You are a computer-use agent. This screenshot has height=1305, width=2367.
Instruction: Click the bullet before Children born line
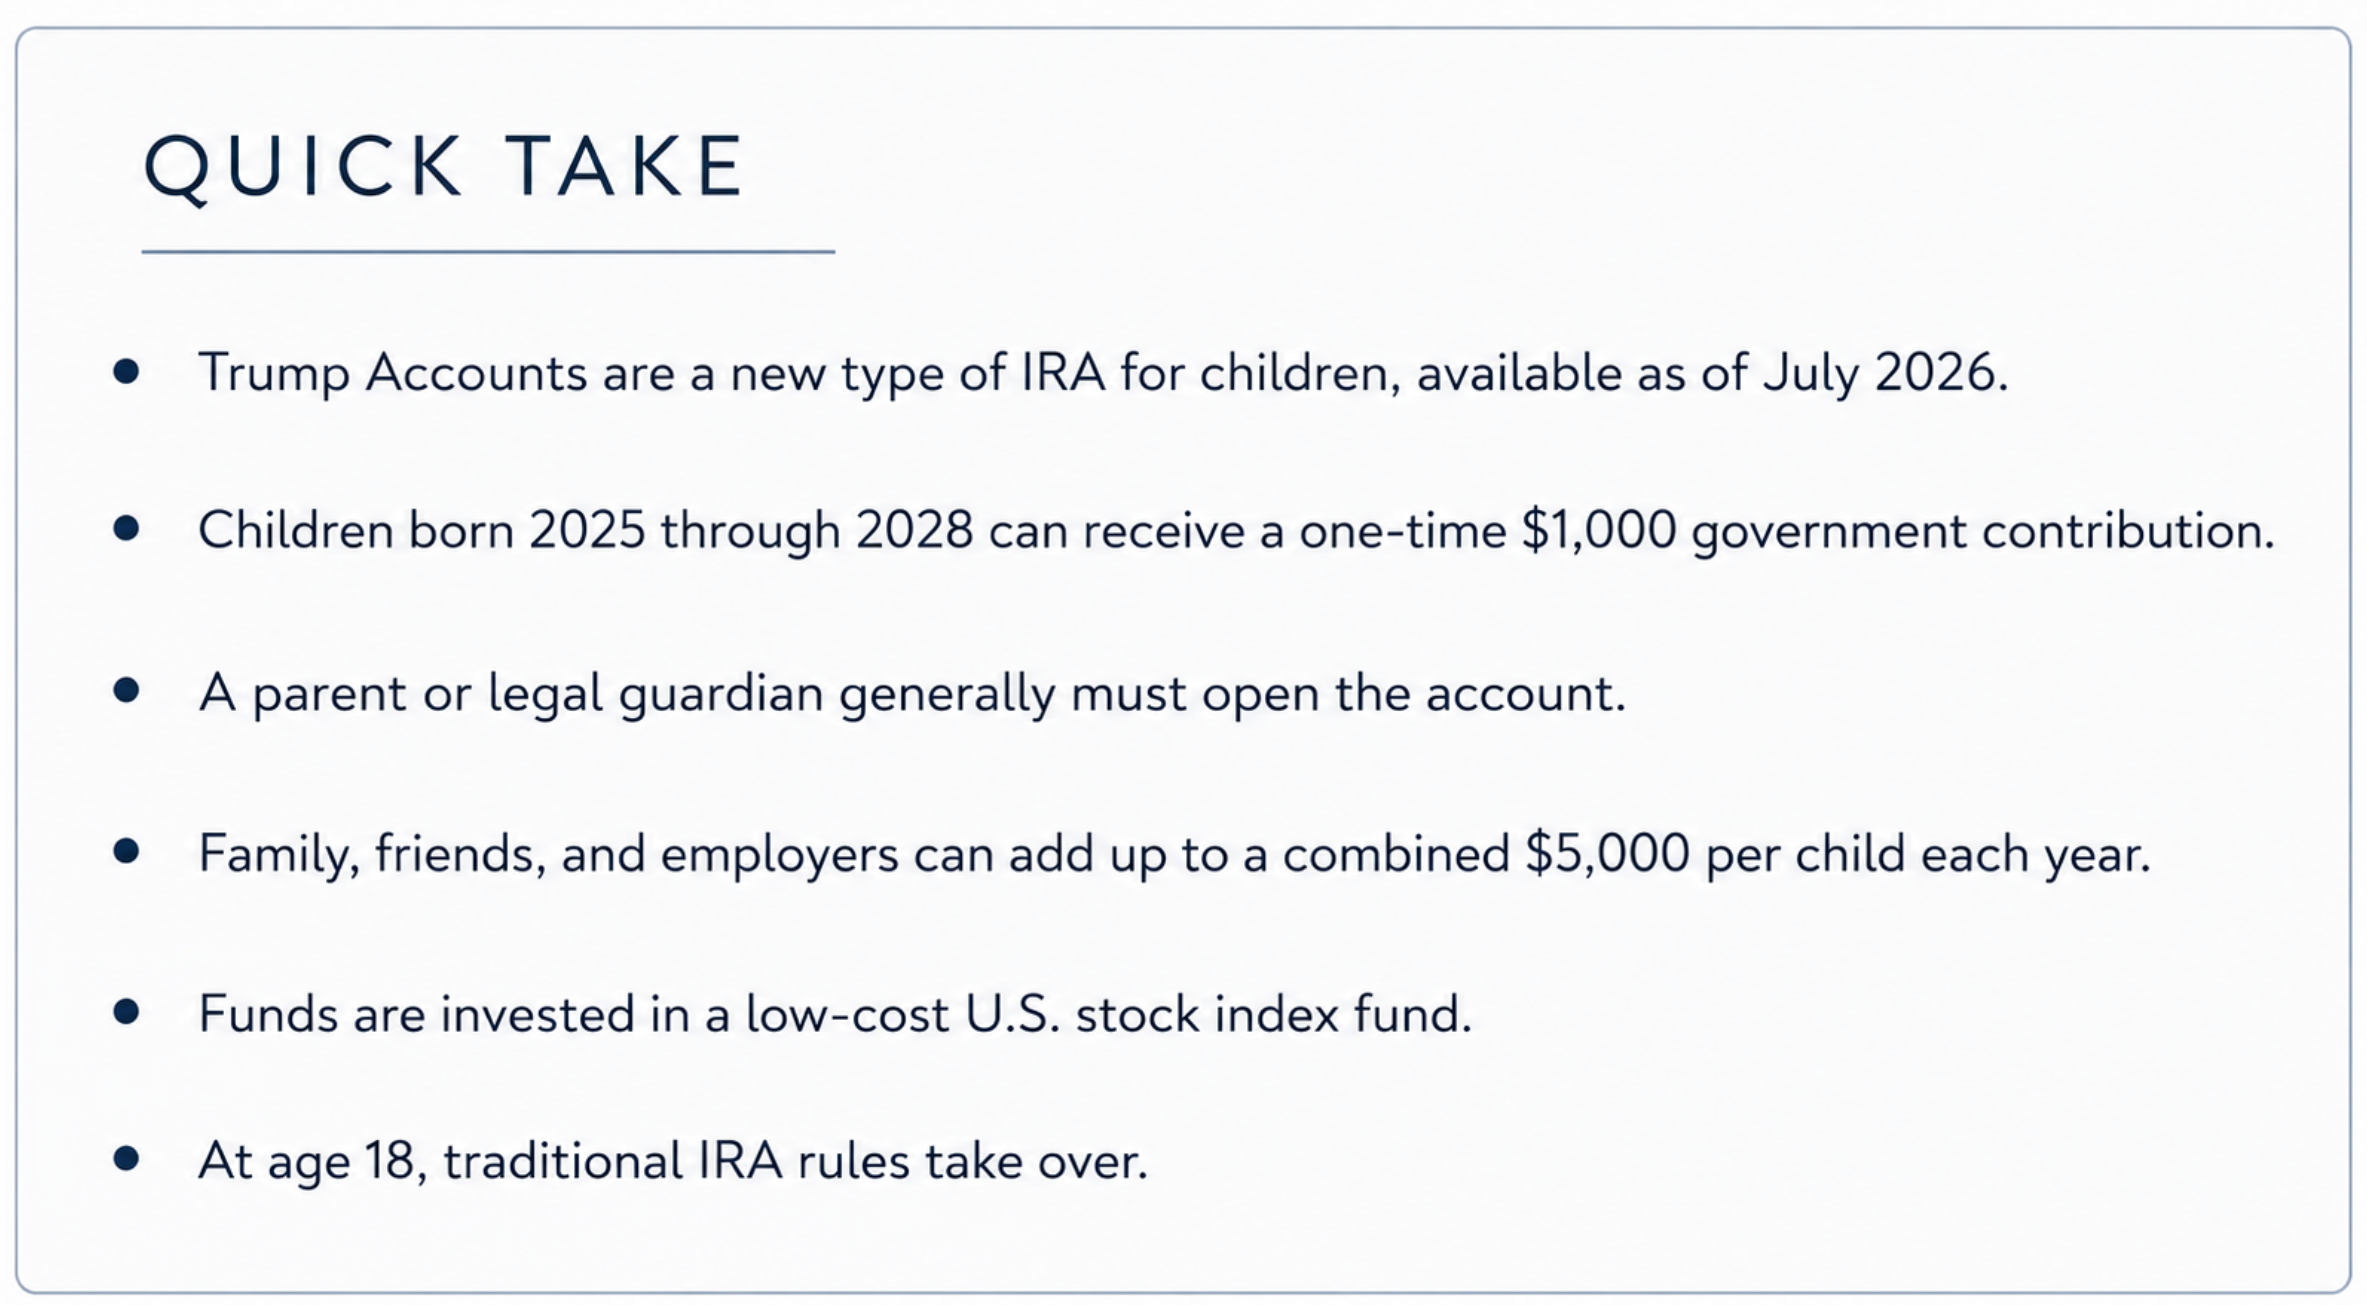(x=126, y=529)
